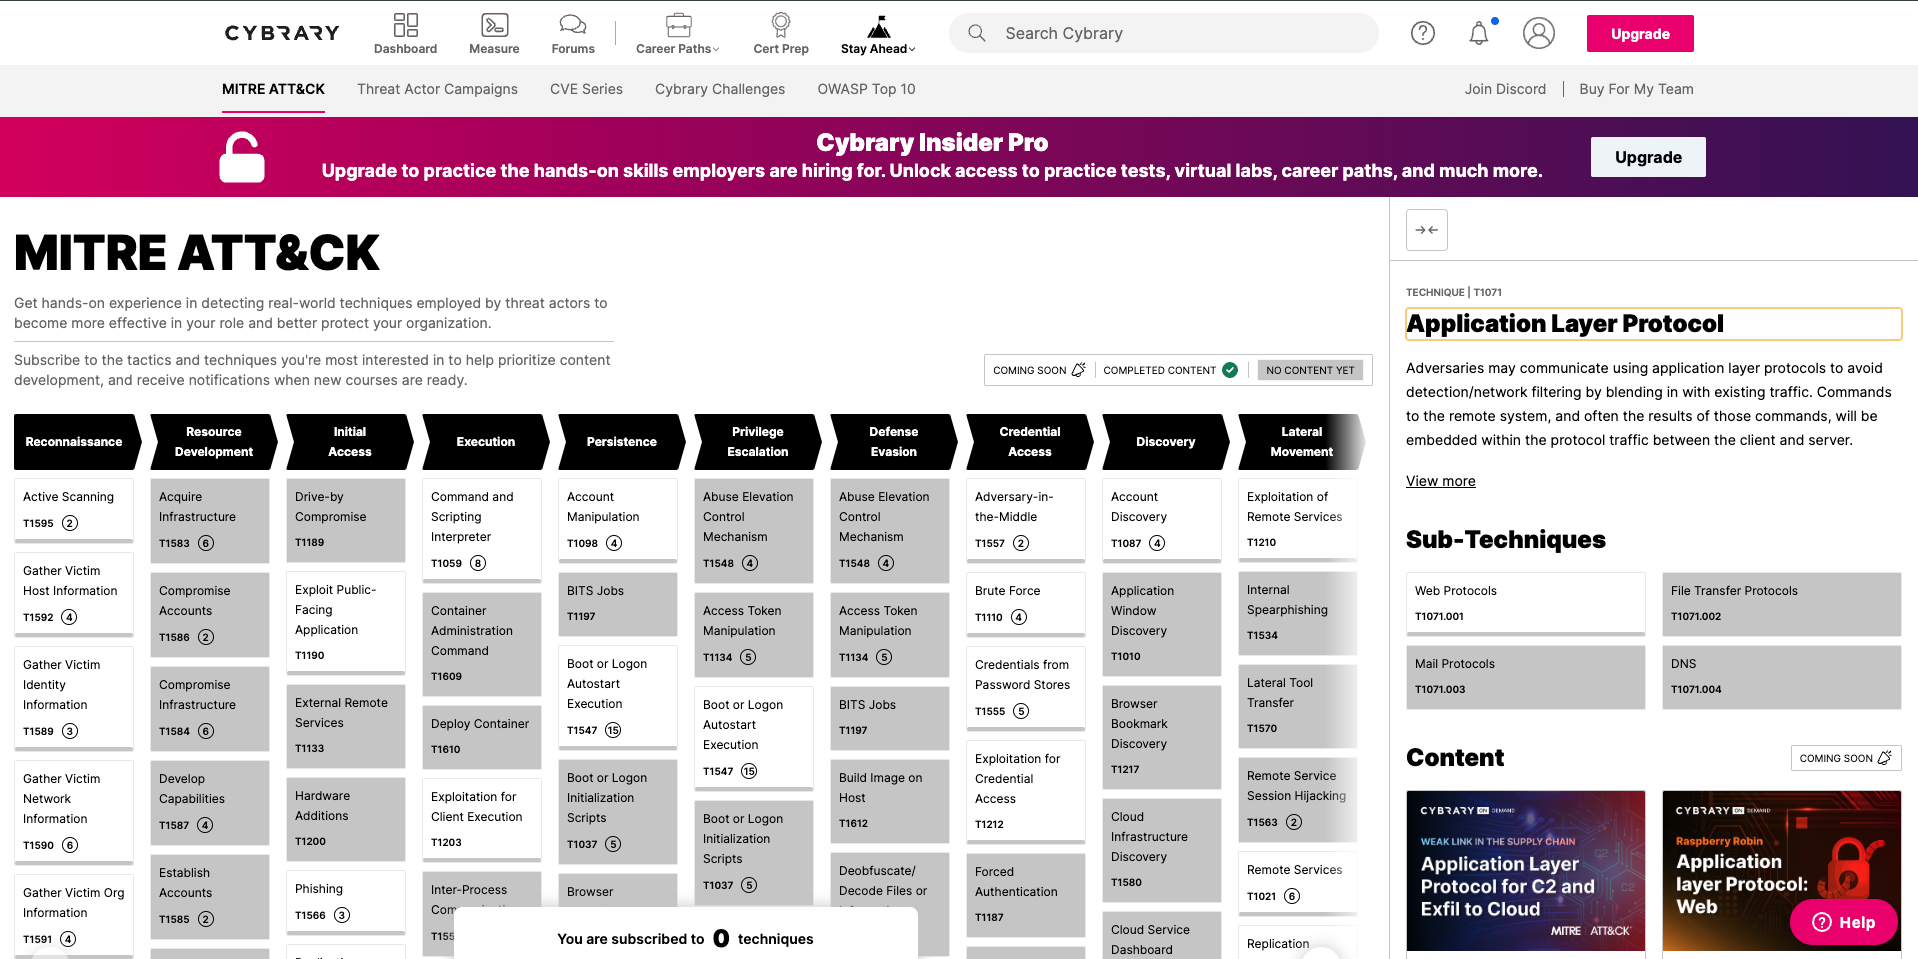Expand T1595 Active Scanning sub-technique count

click(x=70, y=523)
